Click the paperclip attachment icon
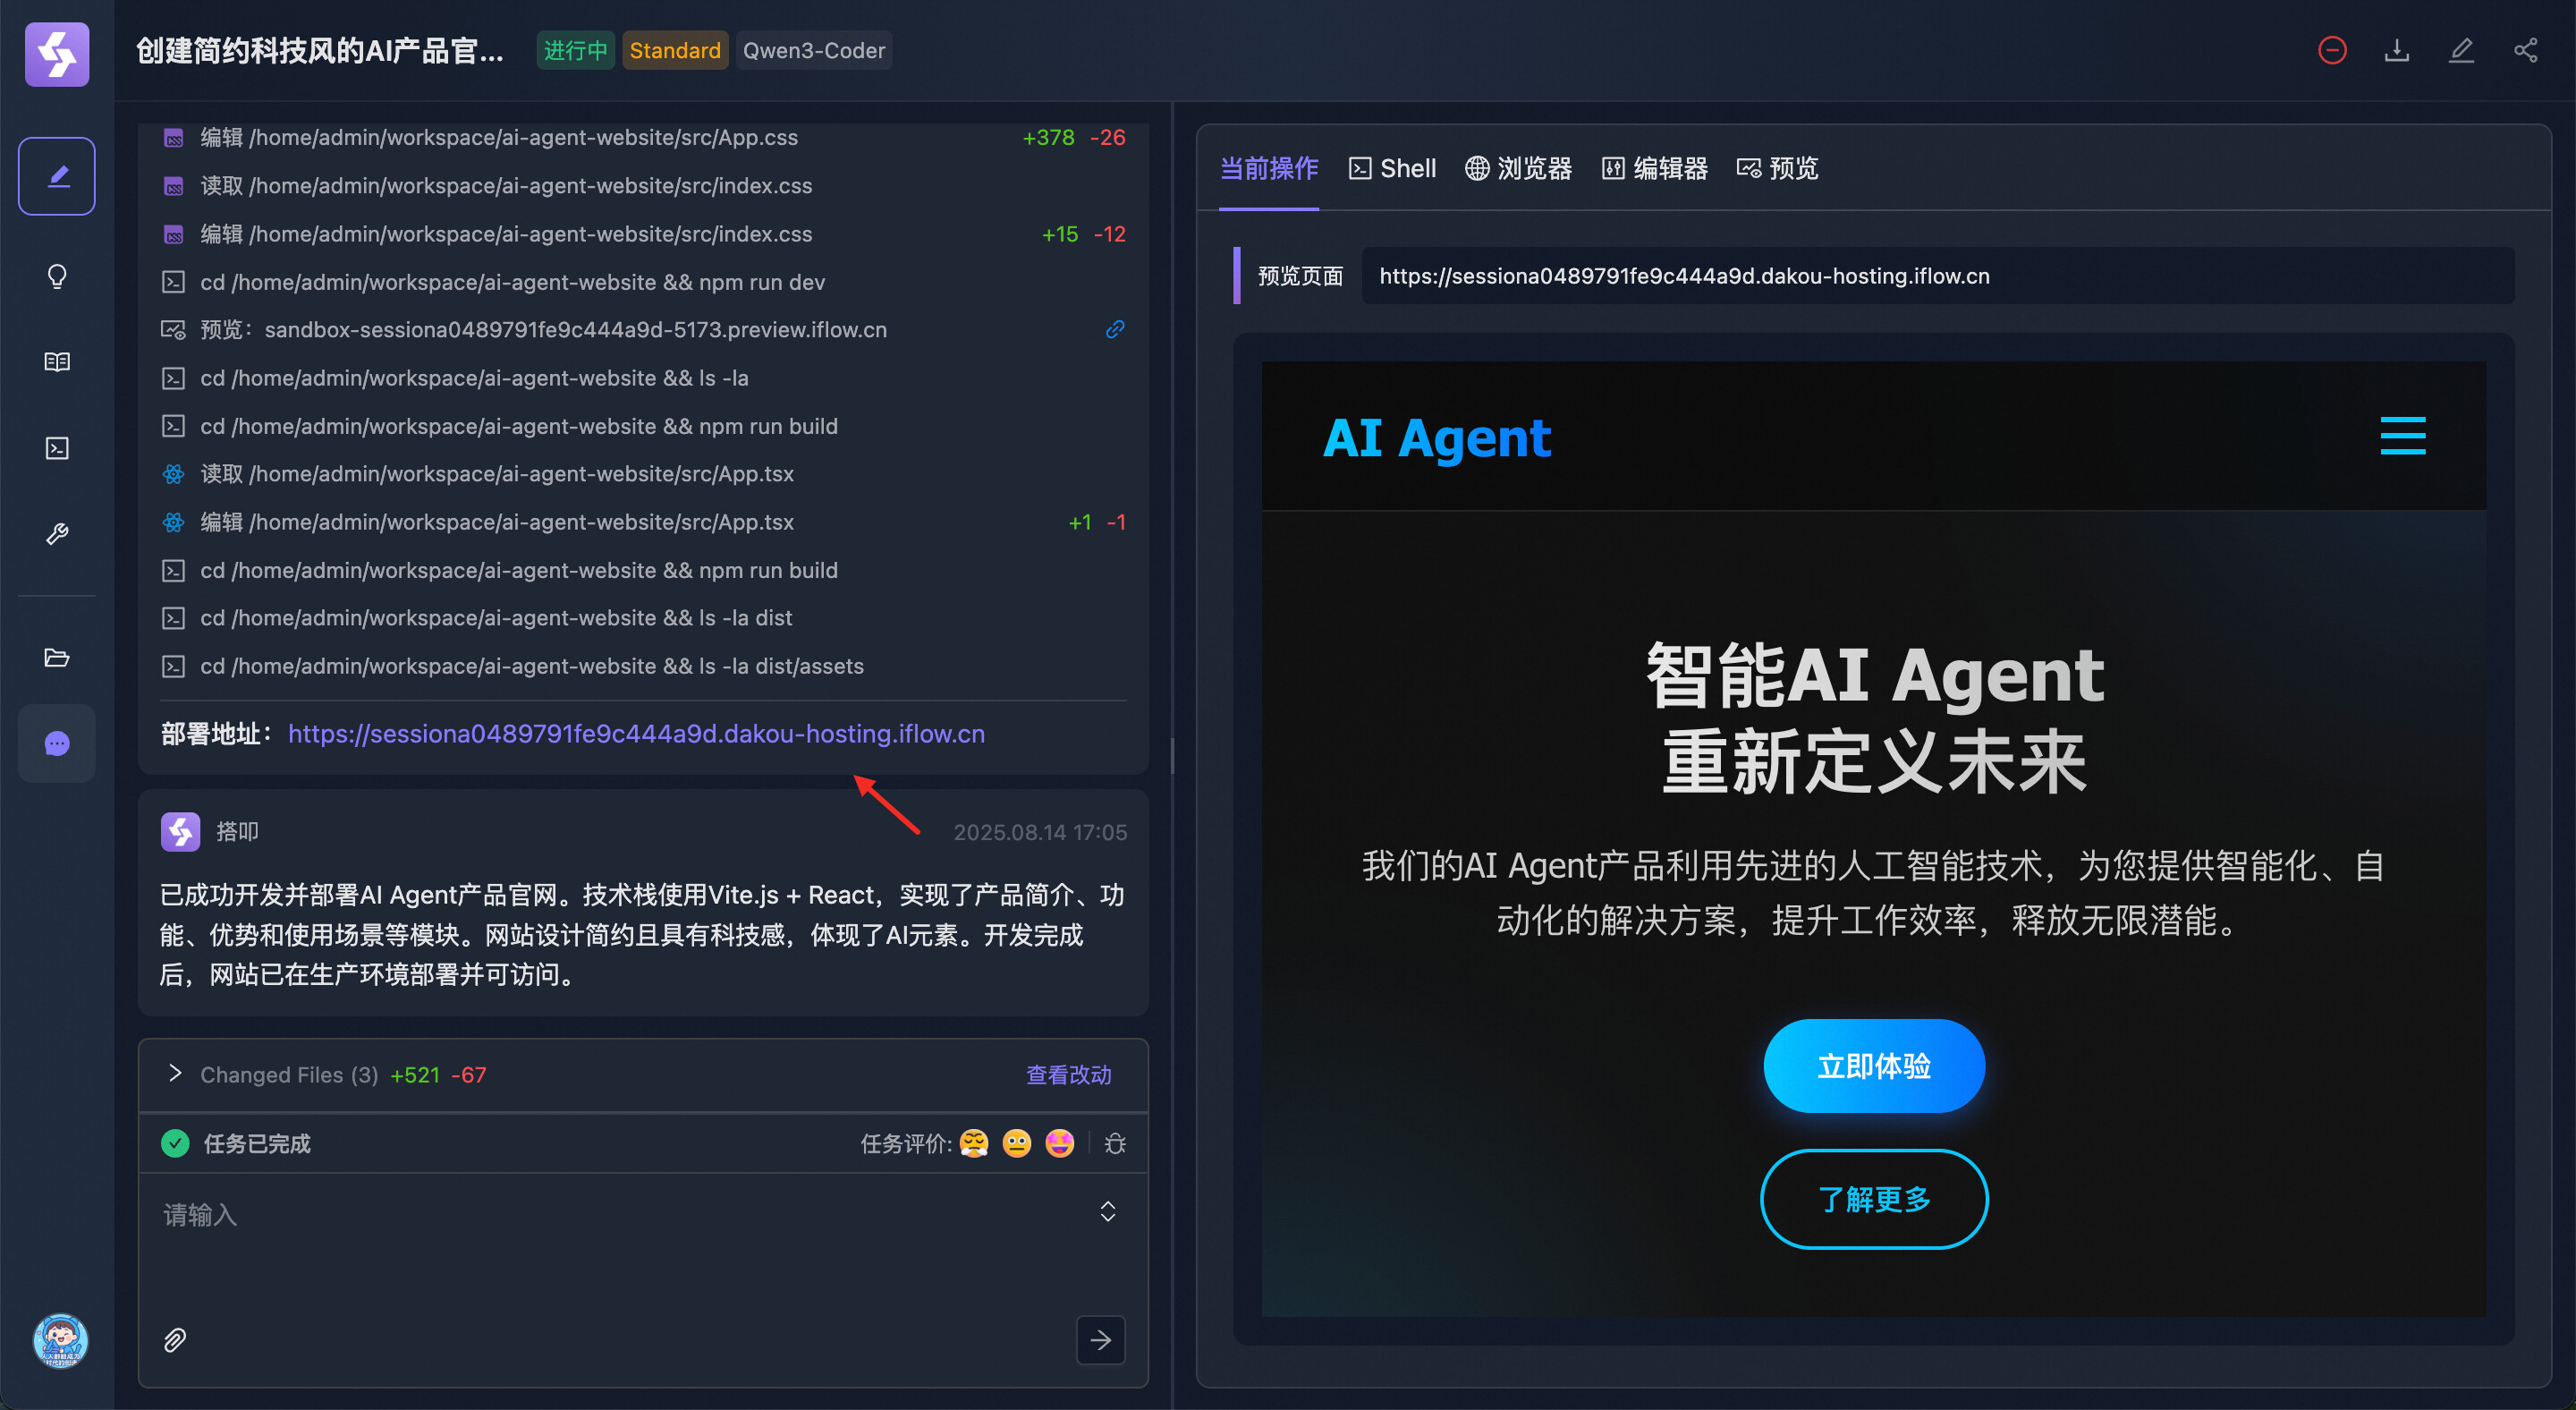The image size is (2576, 1410). pos(175,1340)
